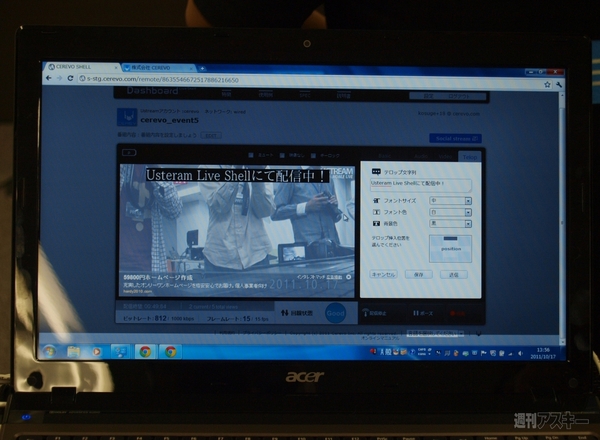Click the frame rate 15 value
The image size is (600, 440).
(246, 318)
